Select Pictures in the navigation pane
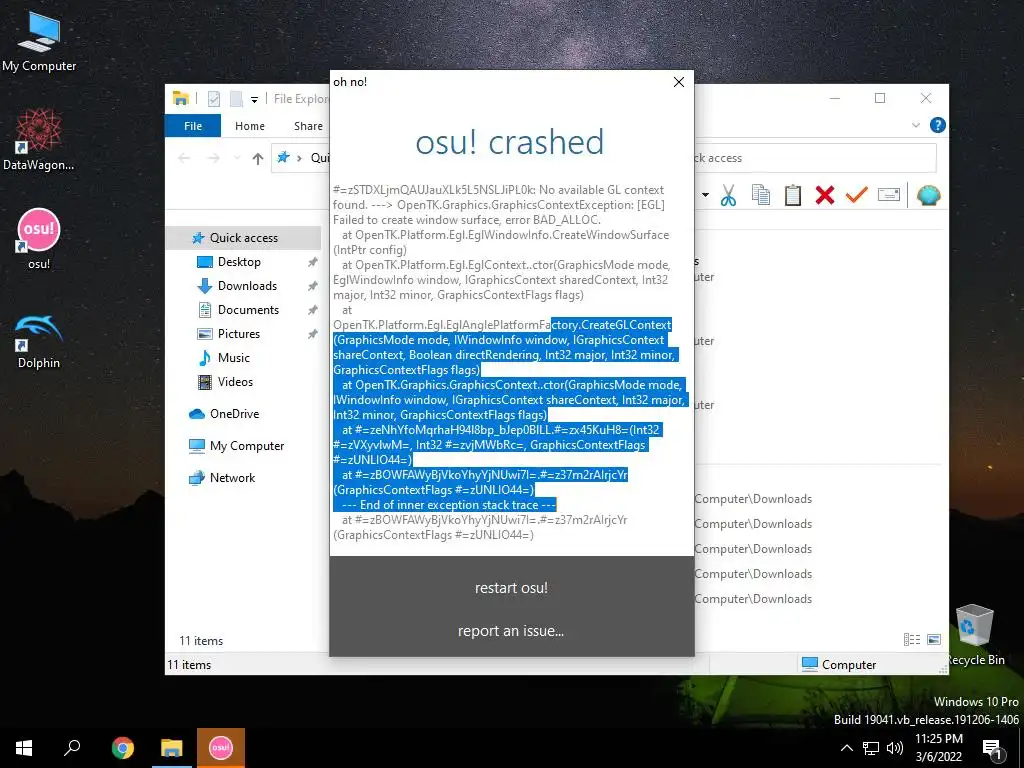 238,334
